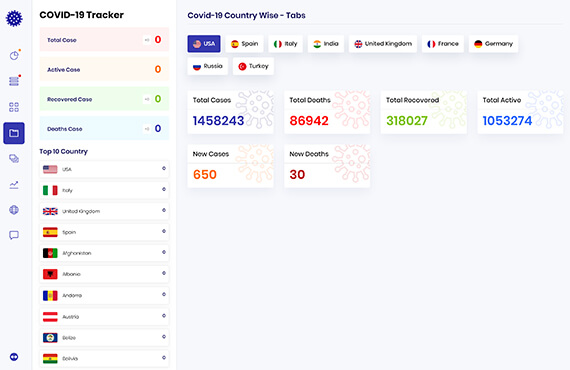Switch to the Italy tab
Screen dimensions: 570x370
[x=285, y=44]
